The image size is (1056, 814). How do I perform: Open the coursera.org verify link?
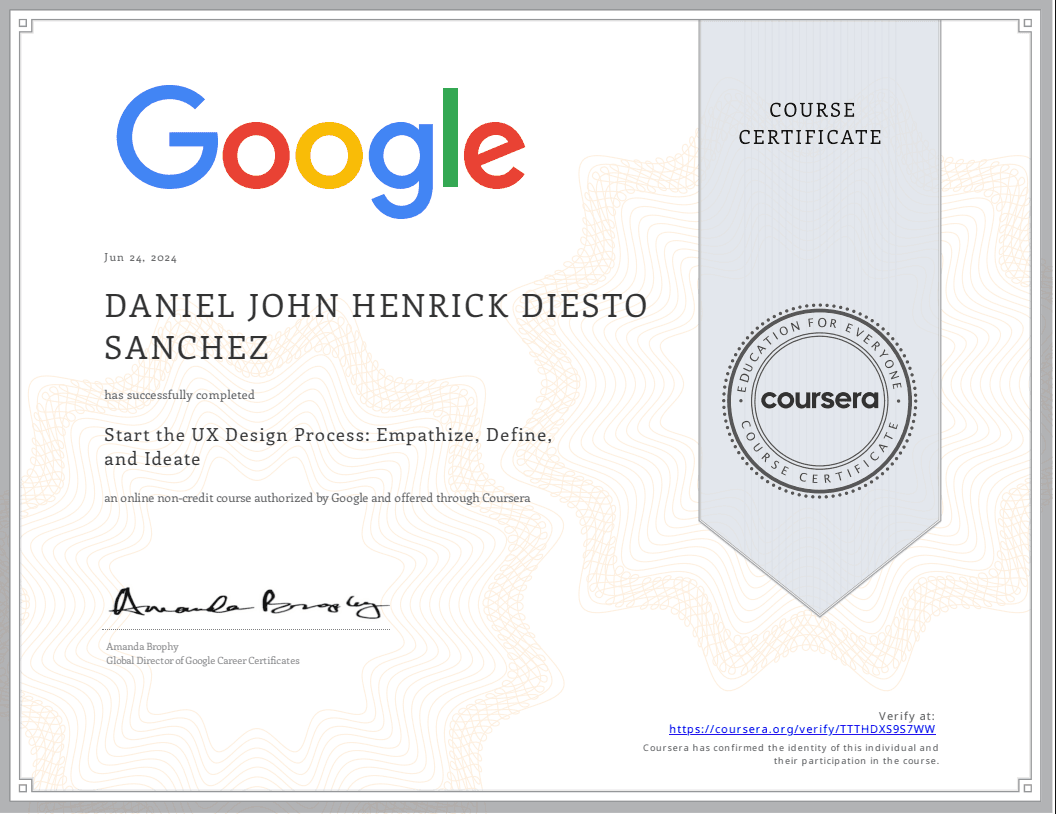[802, 729]
